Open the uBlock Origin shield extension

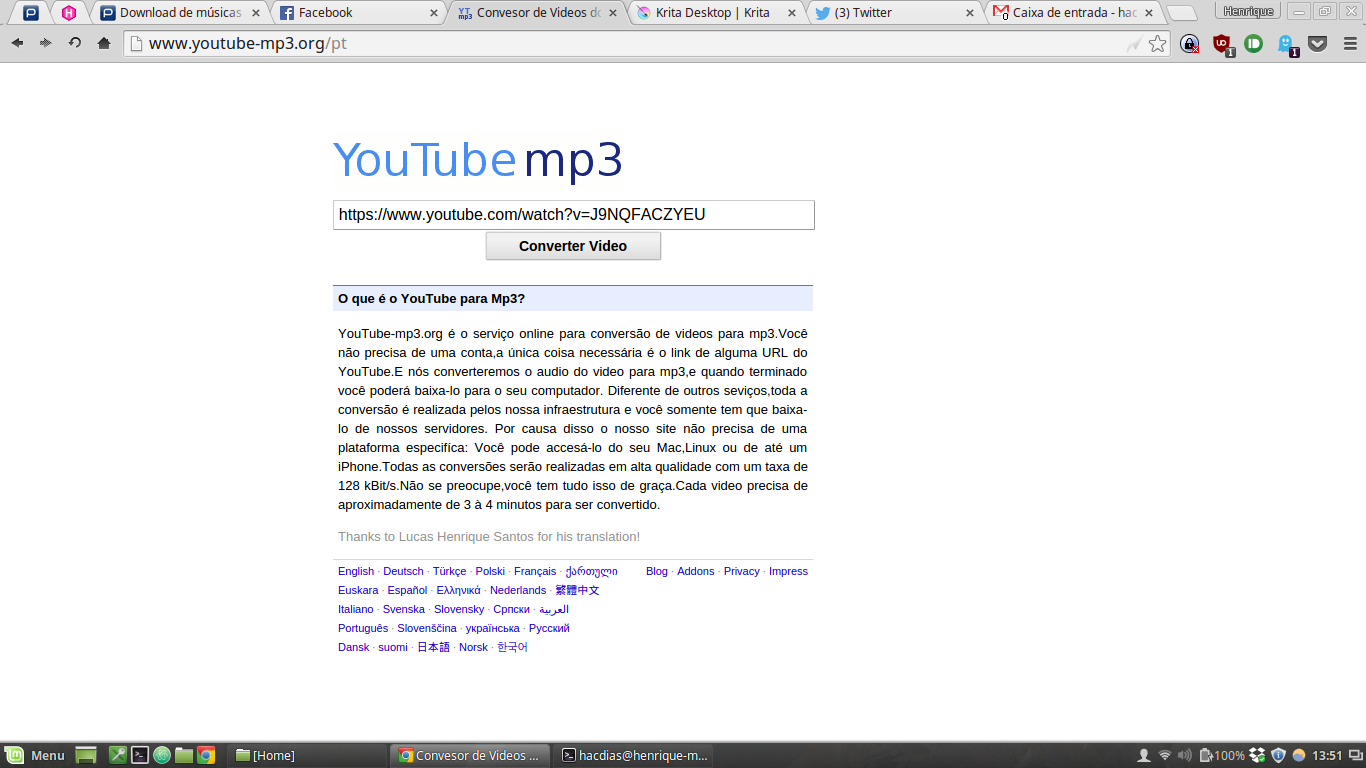point(1222,44)
